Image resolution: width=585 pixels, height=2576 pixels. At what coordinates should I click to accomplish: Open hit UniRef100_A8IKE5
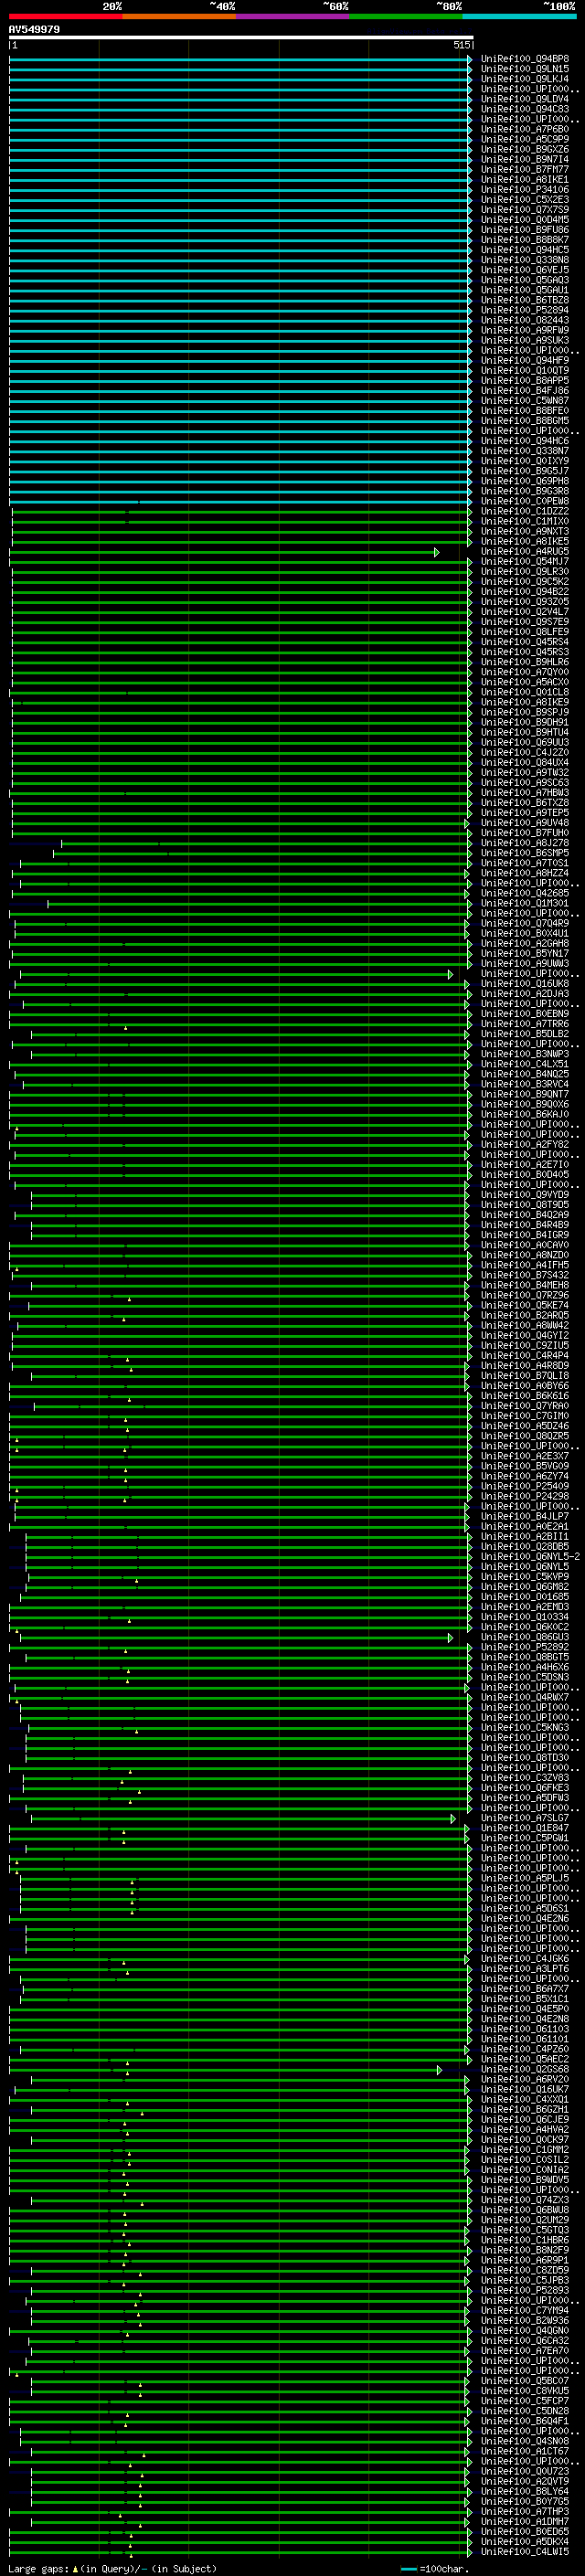(525, 541)
